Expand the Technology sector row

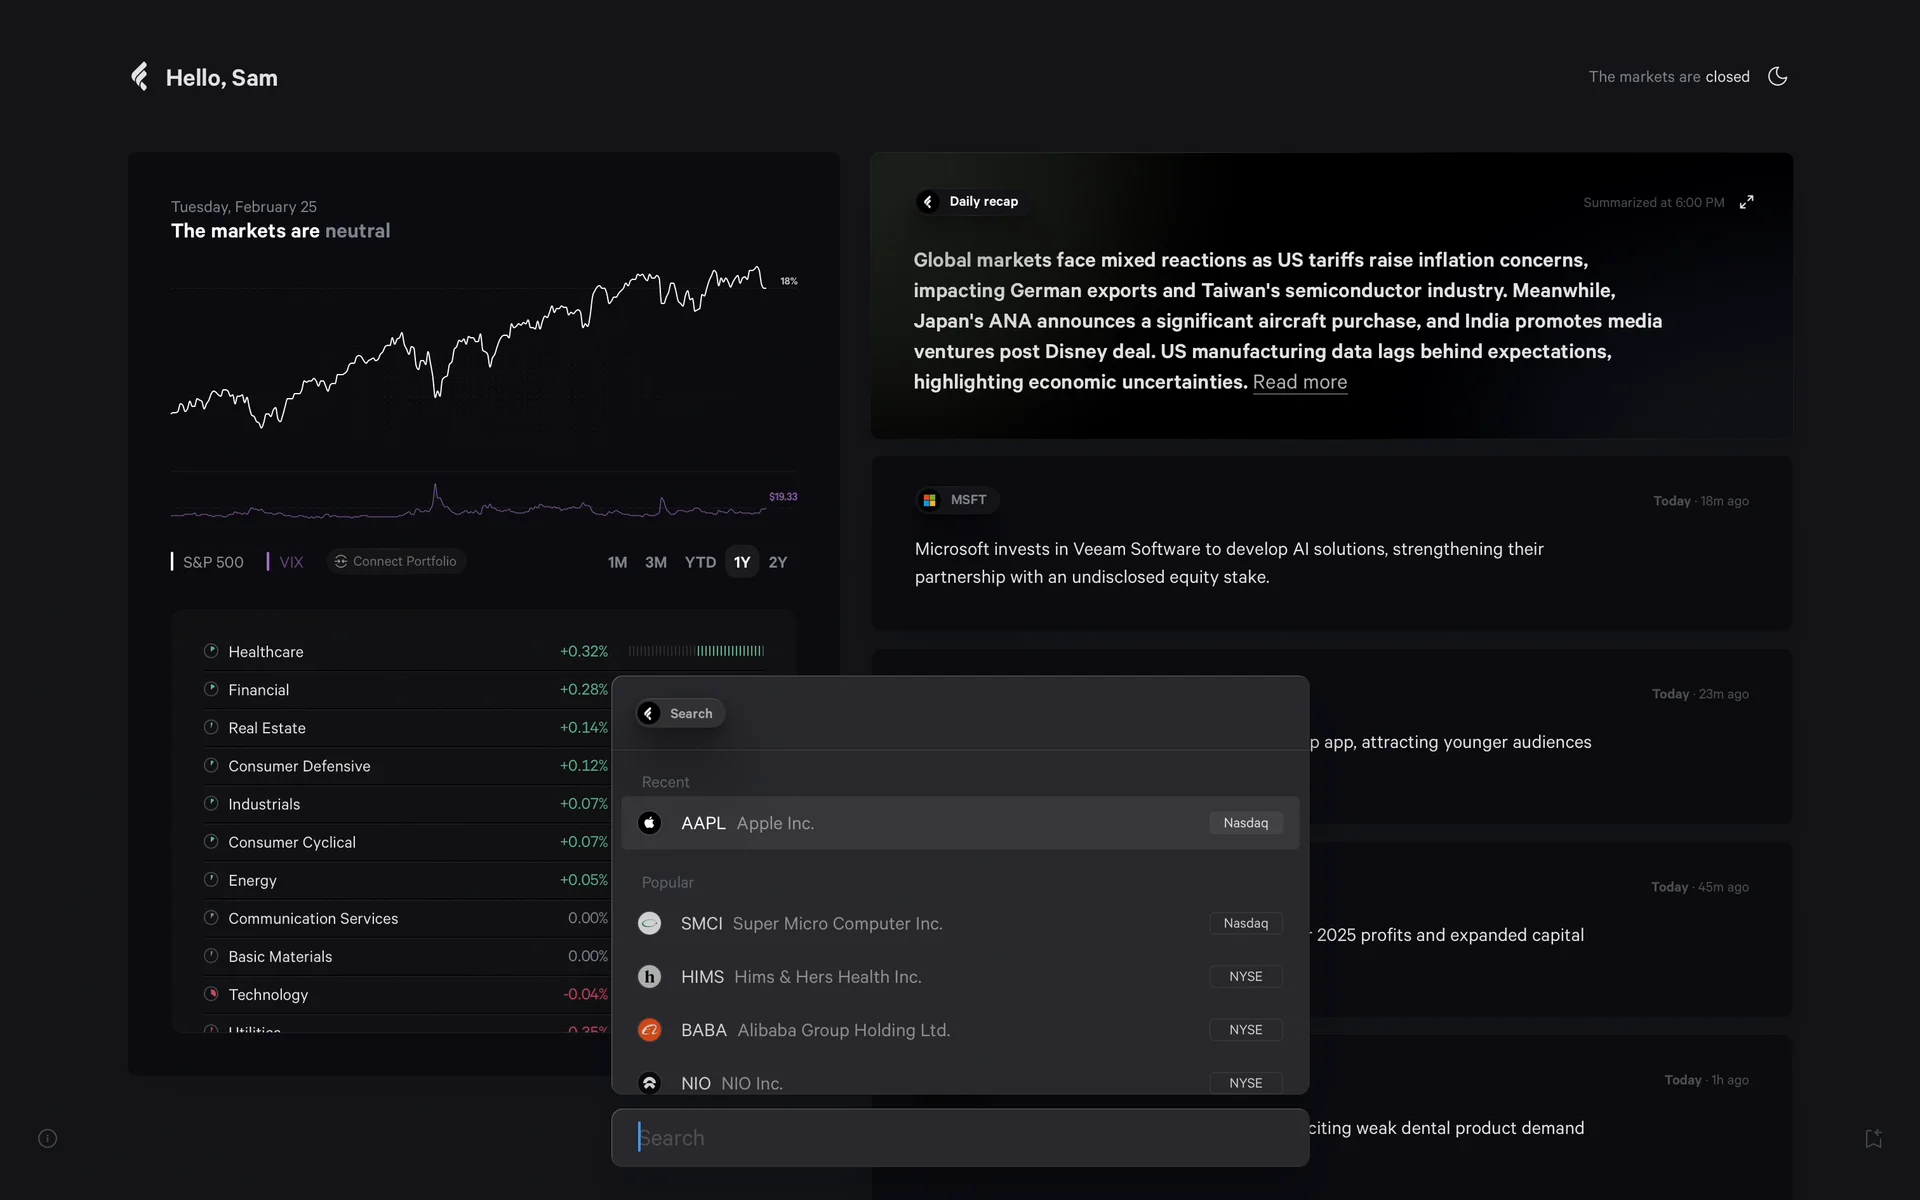268,995
